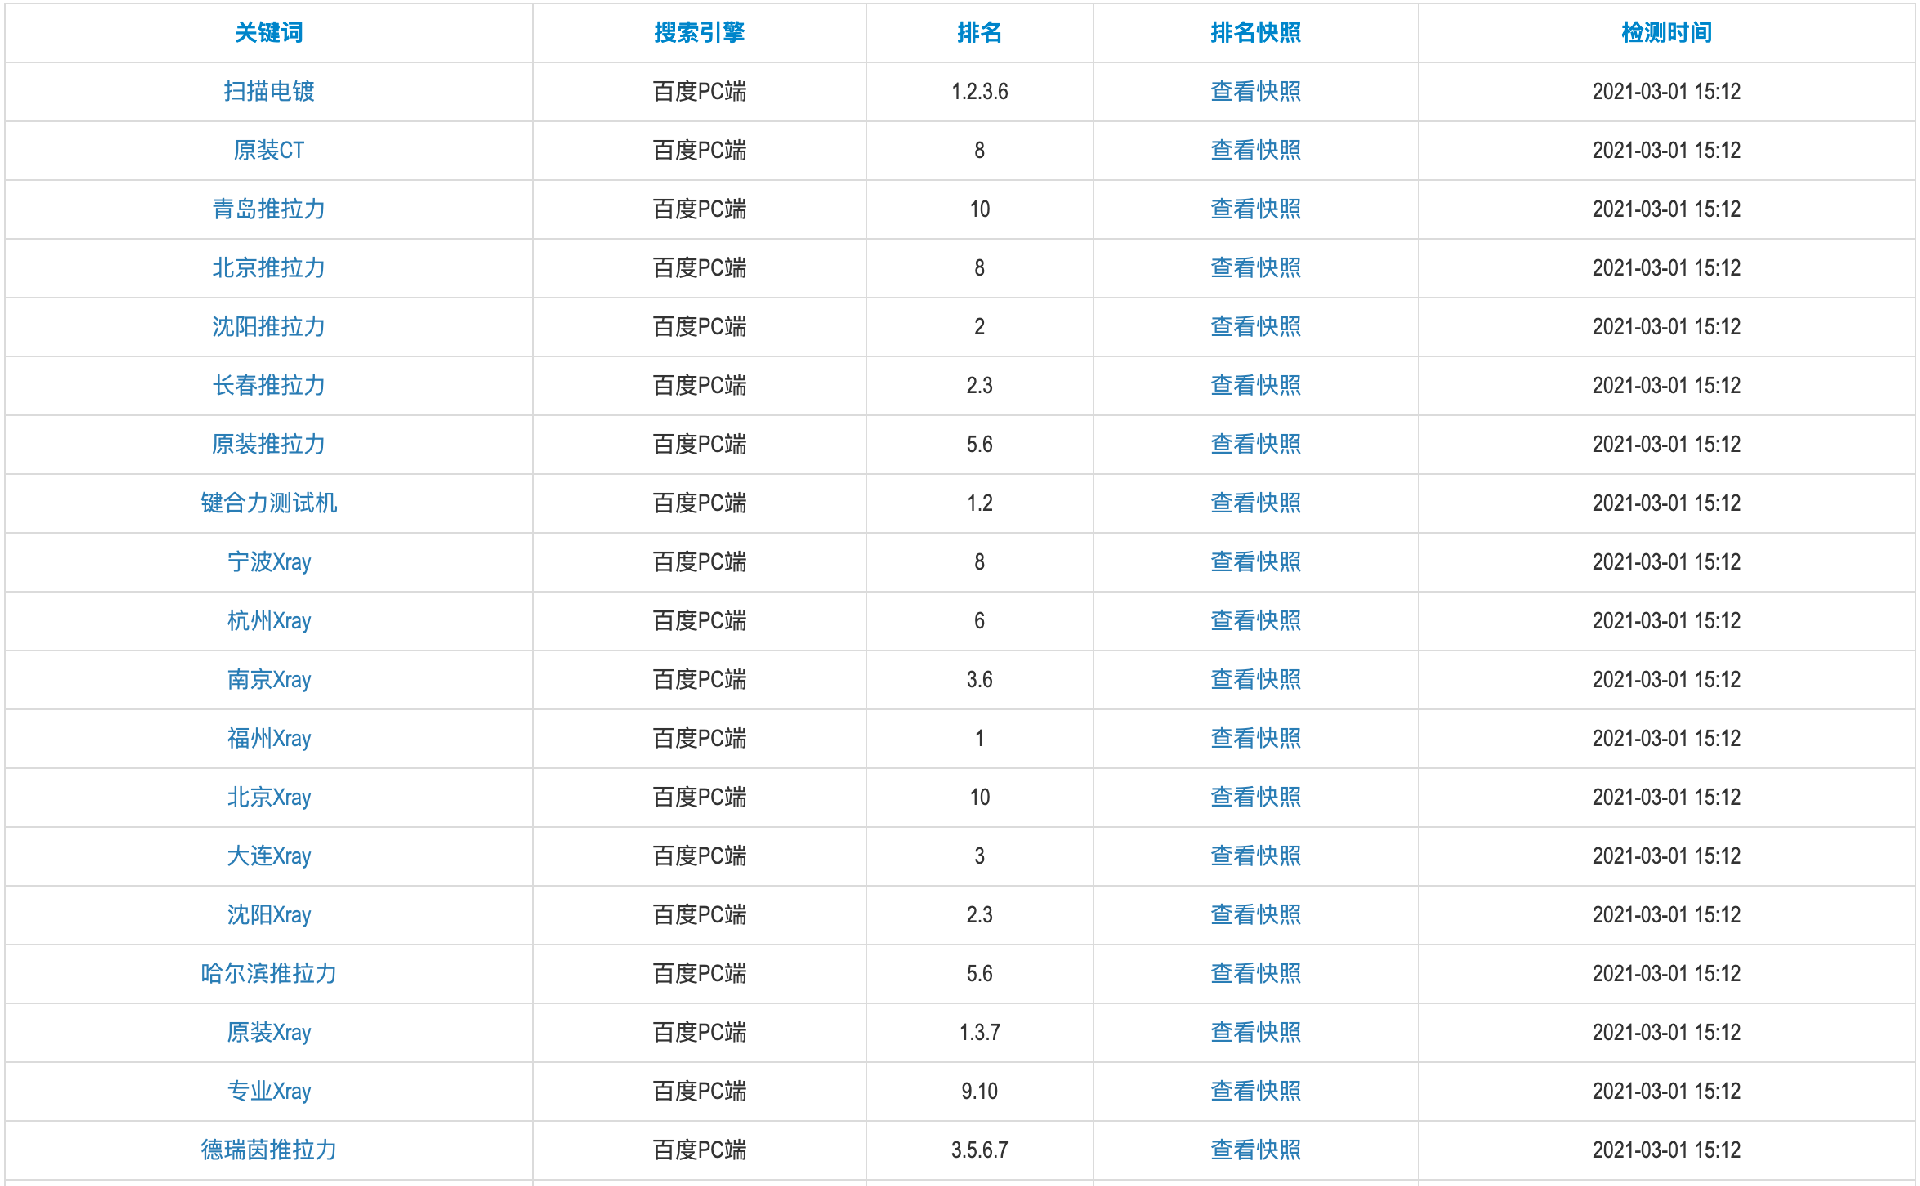
Task: Open the 扫描电镀 keyword link
Action: point(269,91)
